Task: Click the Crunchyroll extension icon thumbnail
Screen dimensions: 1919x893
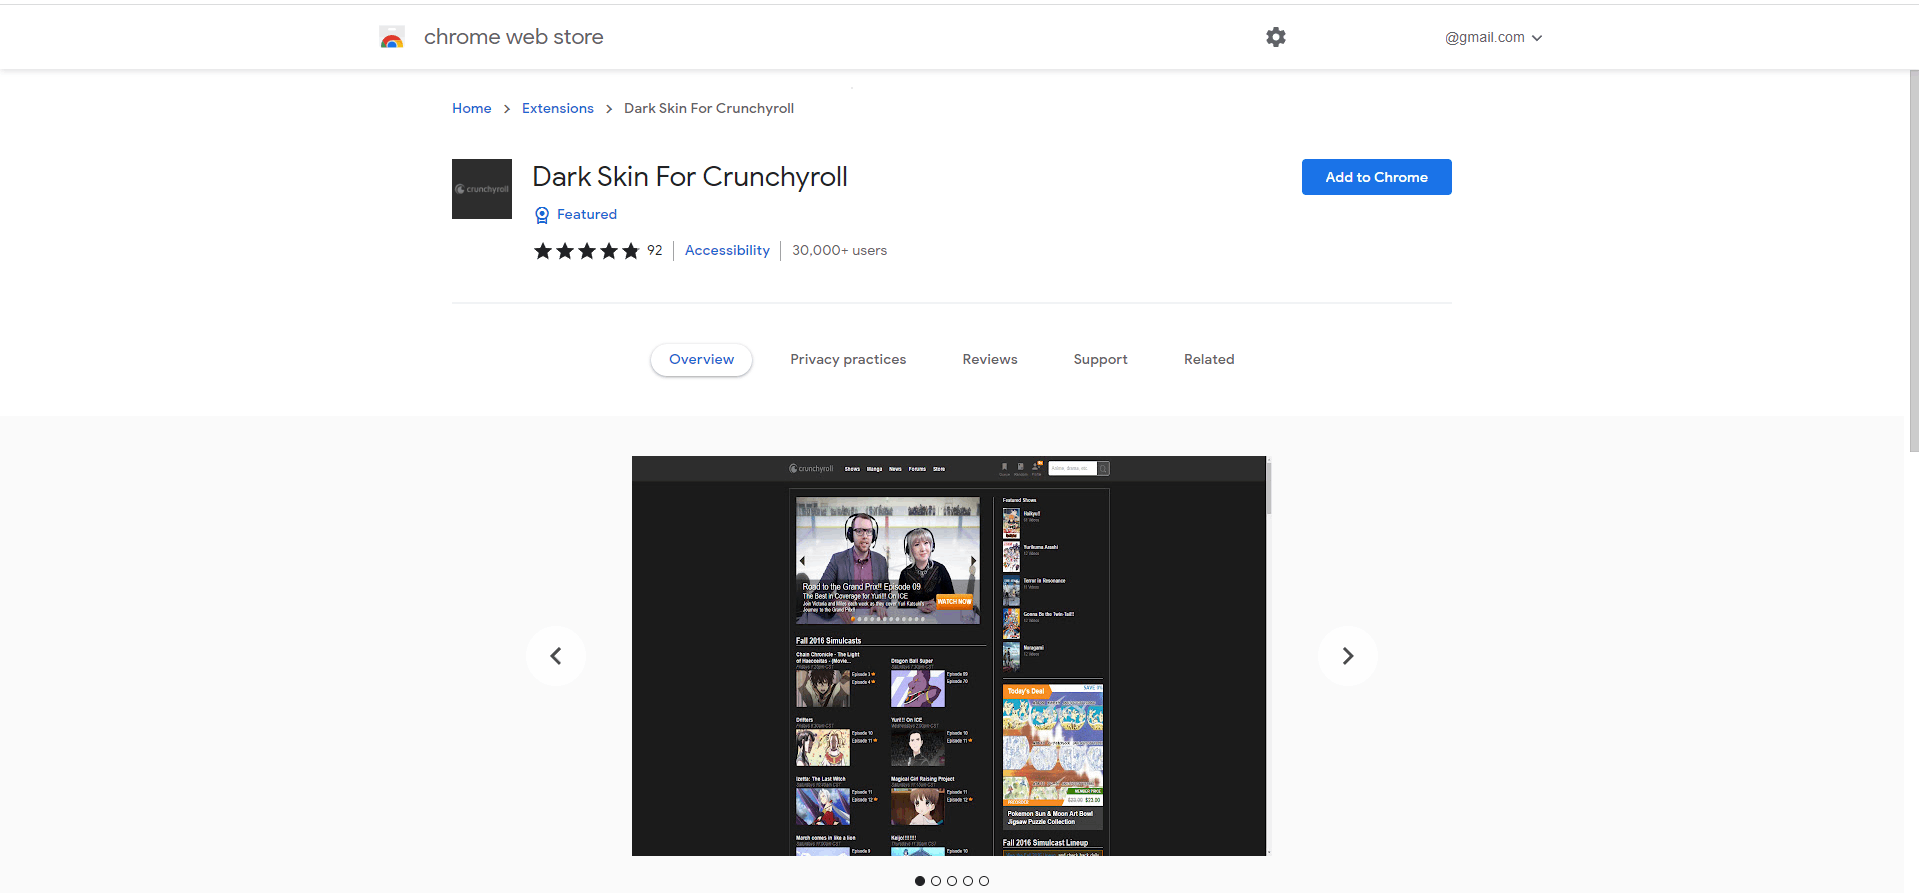Action: point(482,189)
